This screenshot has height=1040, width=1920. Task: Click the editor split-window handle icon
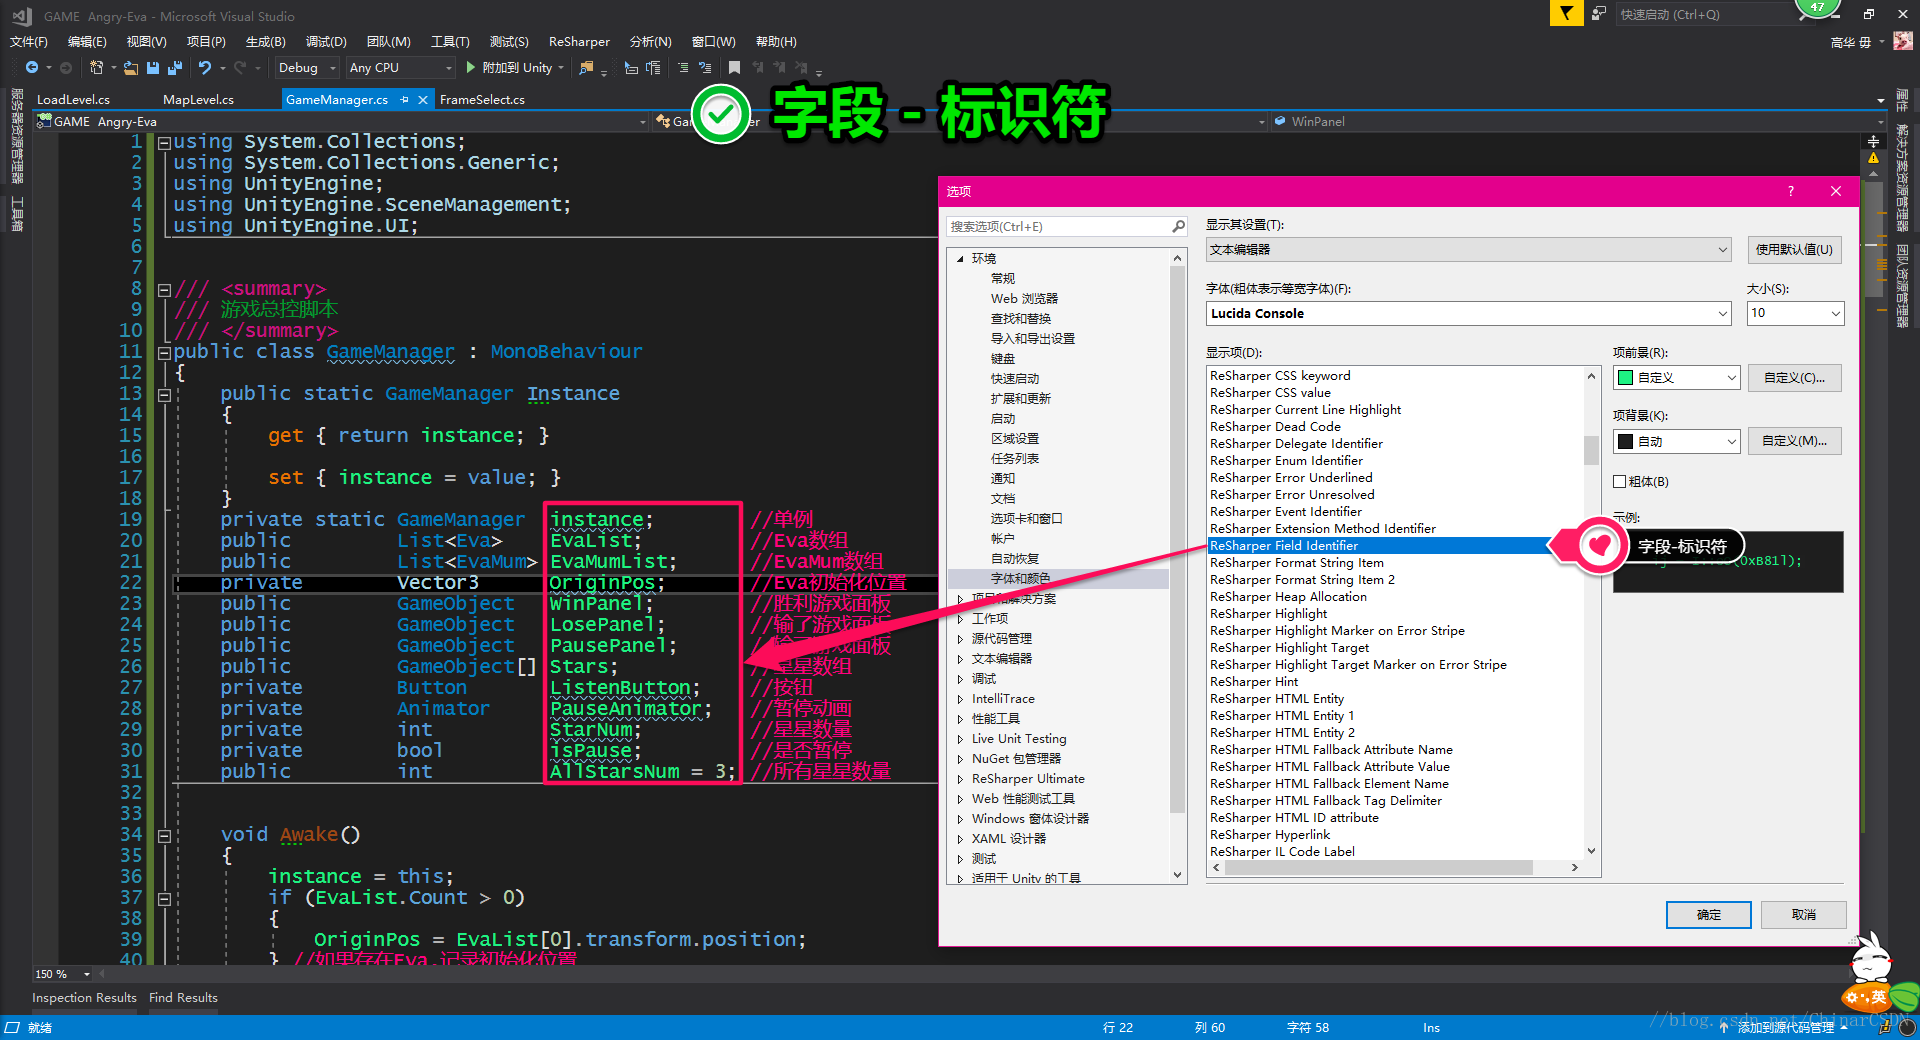coord(1873,140)
